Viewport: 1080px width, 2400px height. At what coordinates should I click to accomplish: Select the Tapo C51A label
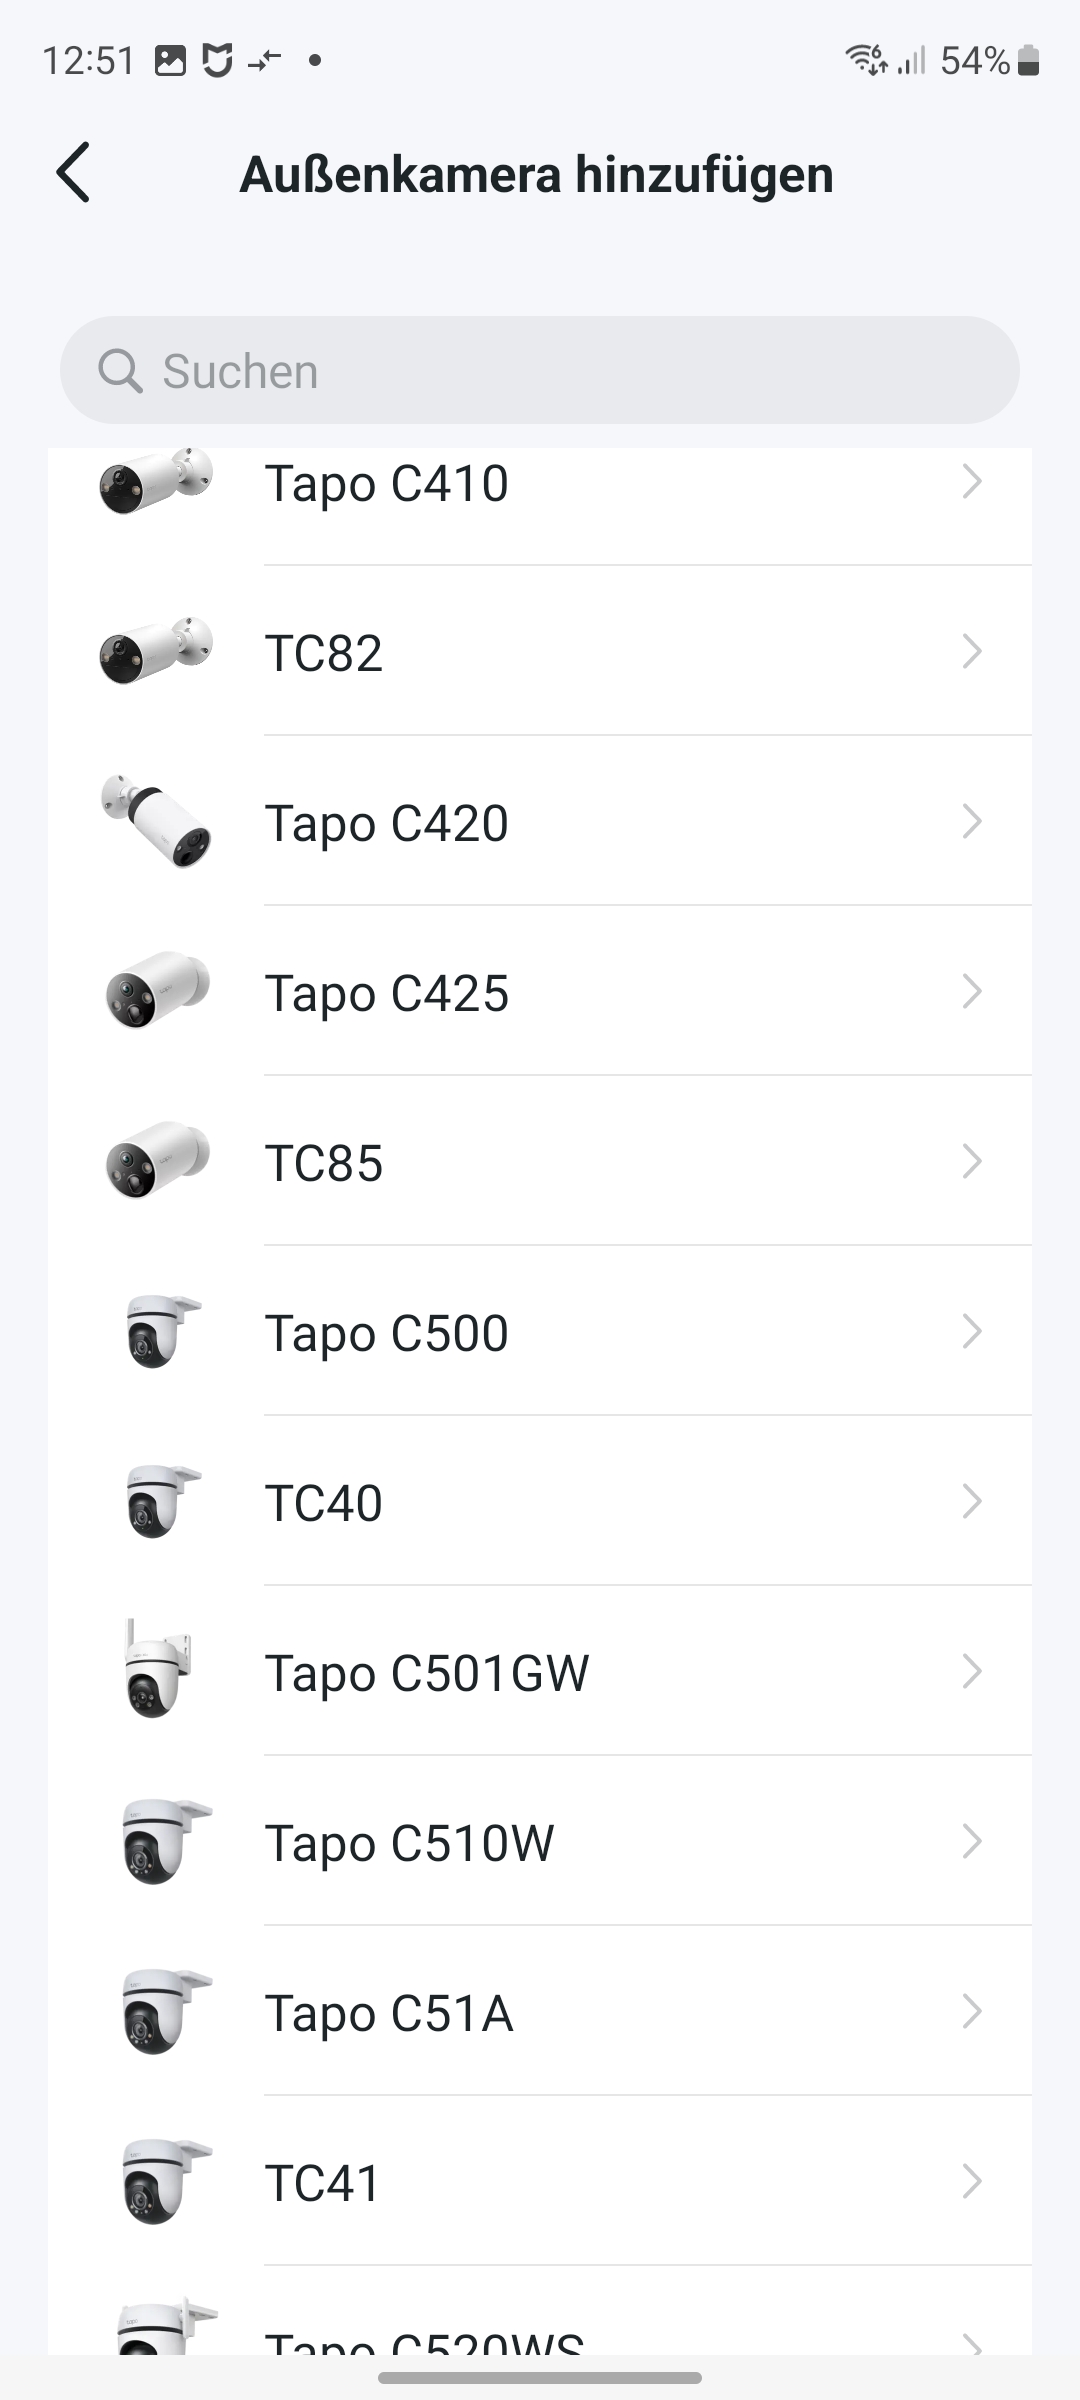click(x=389, y=2013)
